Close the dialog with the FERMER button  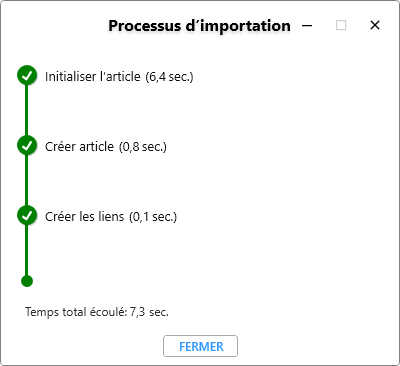pyautogui.click(x=200, y=346)
